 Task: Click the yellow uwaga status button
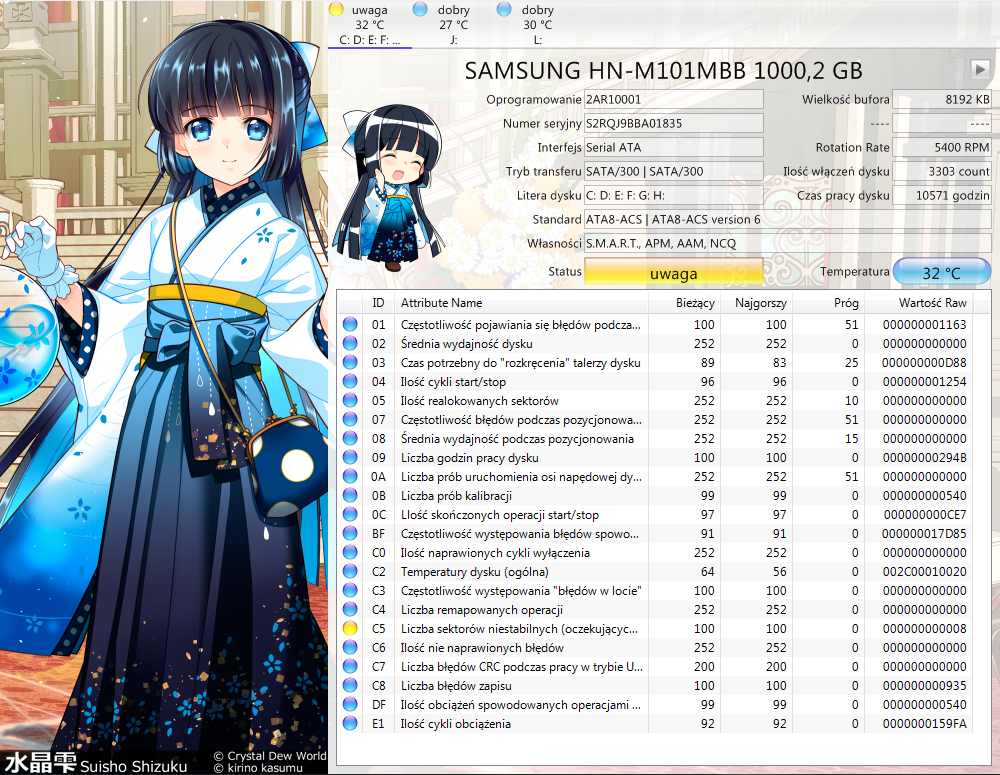[673, 273]
